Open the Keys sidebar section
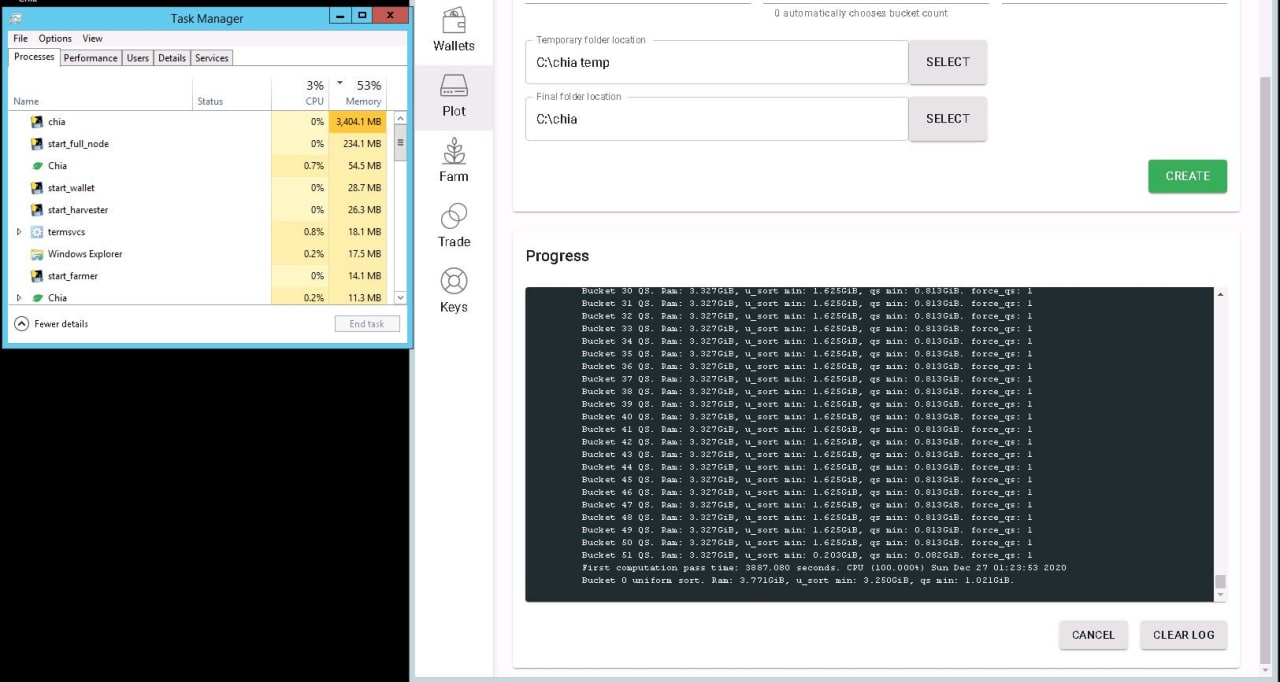Viewport: 1280px width, 682px height. click(x=454, y=293)
